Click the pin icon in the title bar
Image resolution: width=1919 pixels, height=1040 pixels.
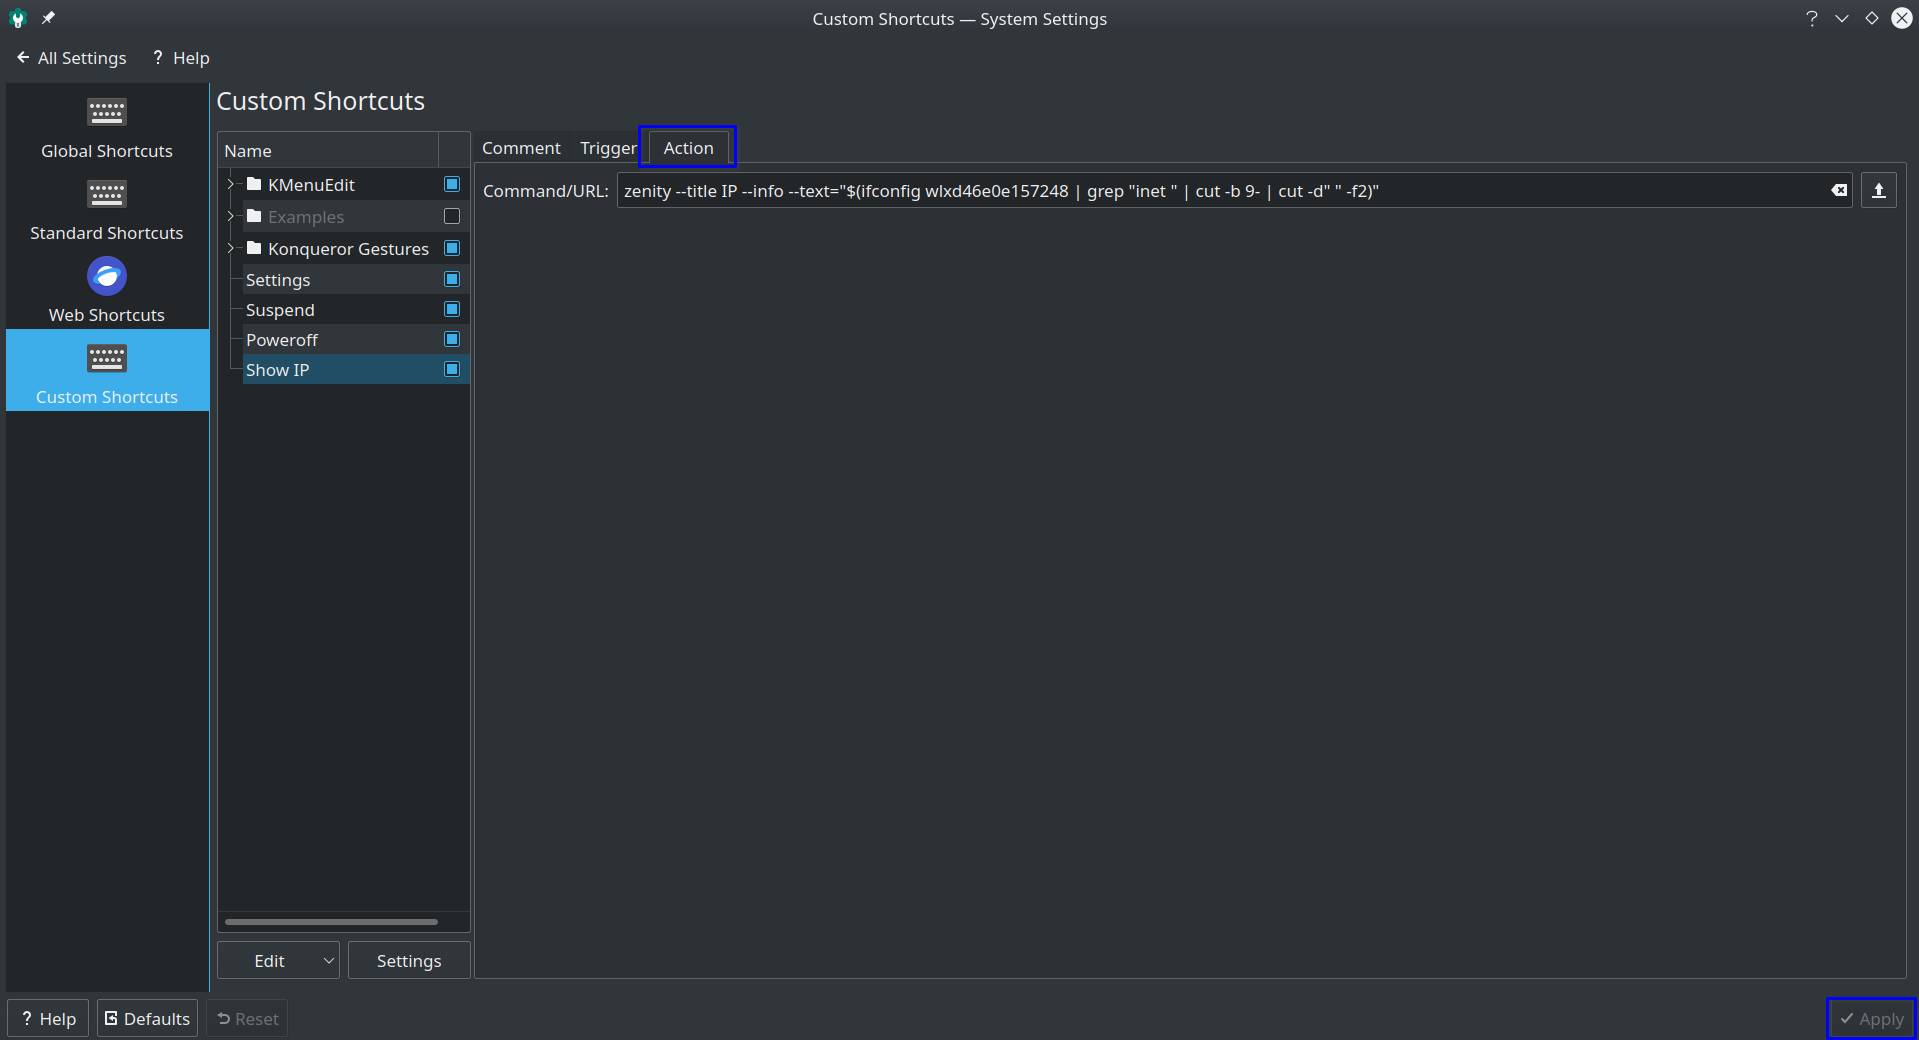coord(47,18)
